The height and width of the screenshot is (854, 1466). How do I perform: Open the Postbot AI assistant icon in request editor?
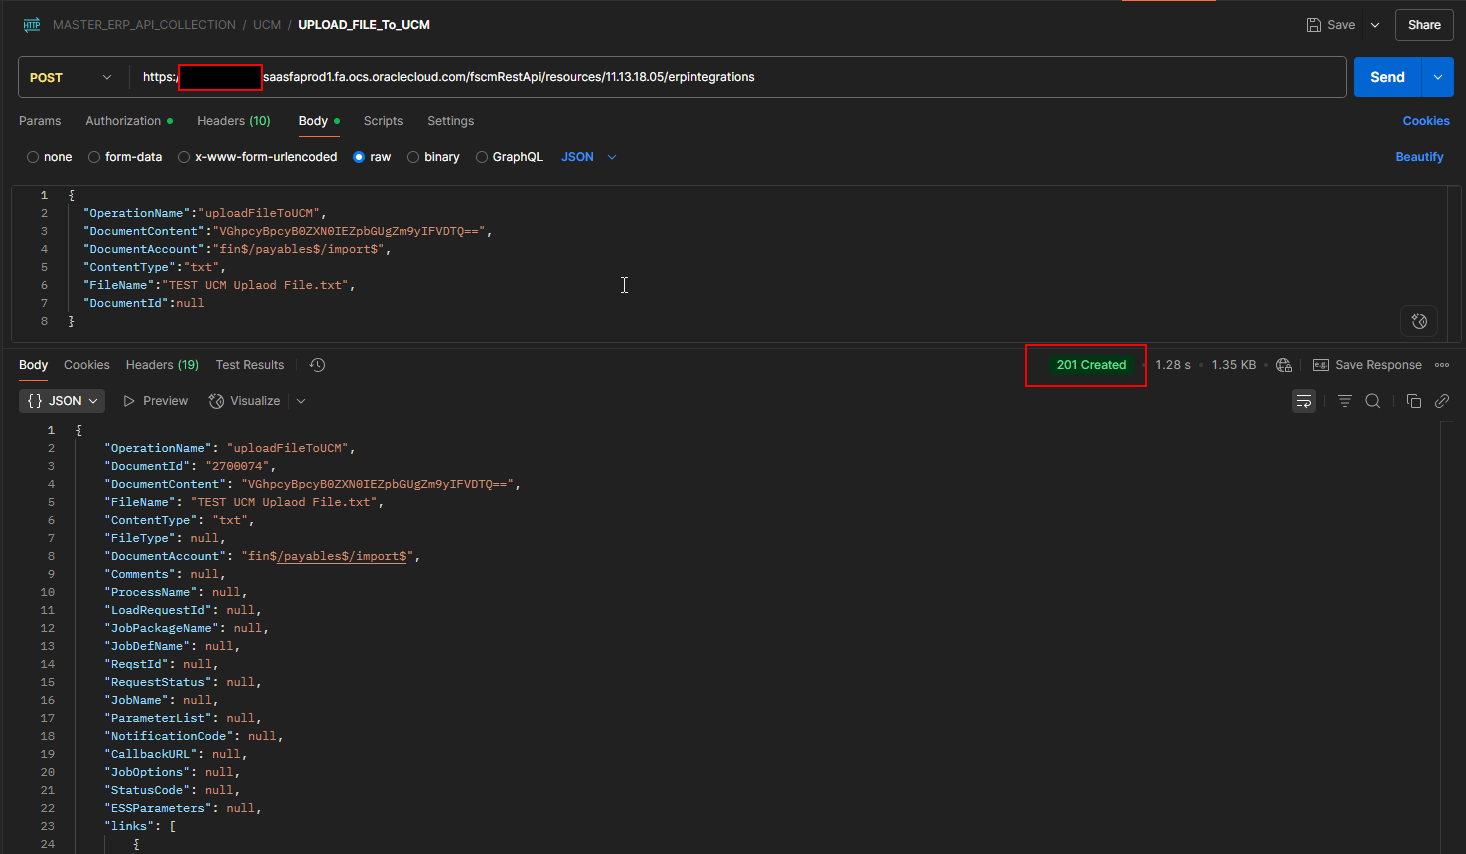[1419, 321]
